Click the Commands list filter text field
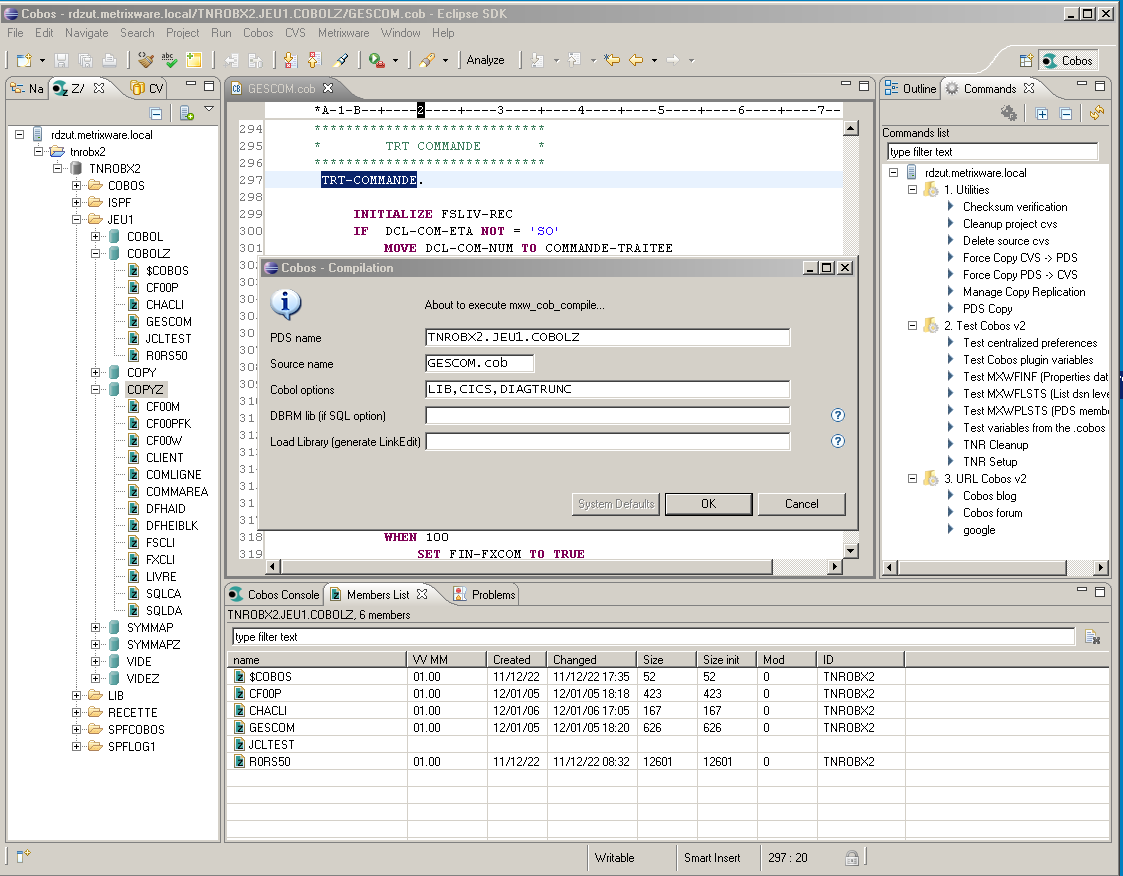Viewport: 1123px width, 876px height. [992, 152]
